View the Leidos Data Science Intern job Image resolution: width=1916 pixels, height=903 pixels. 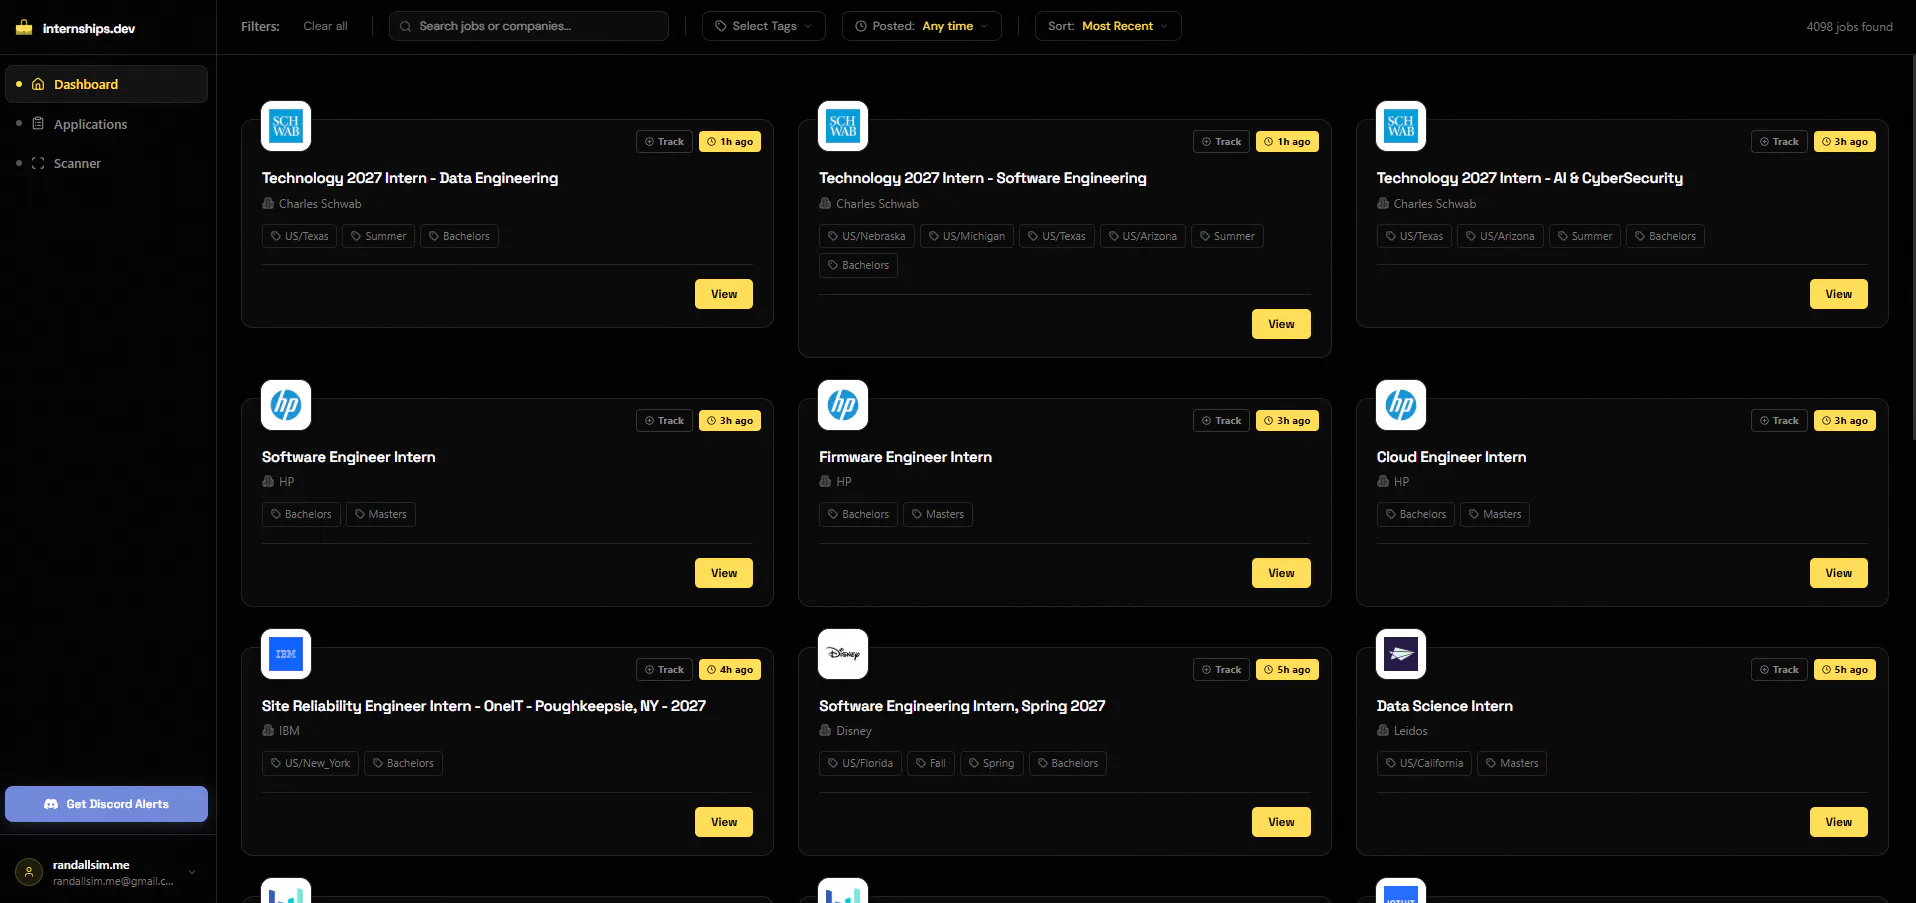click(x=1839, y=822)
